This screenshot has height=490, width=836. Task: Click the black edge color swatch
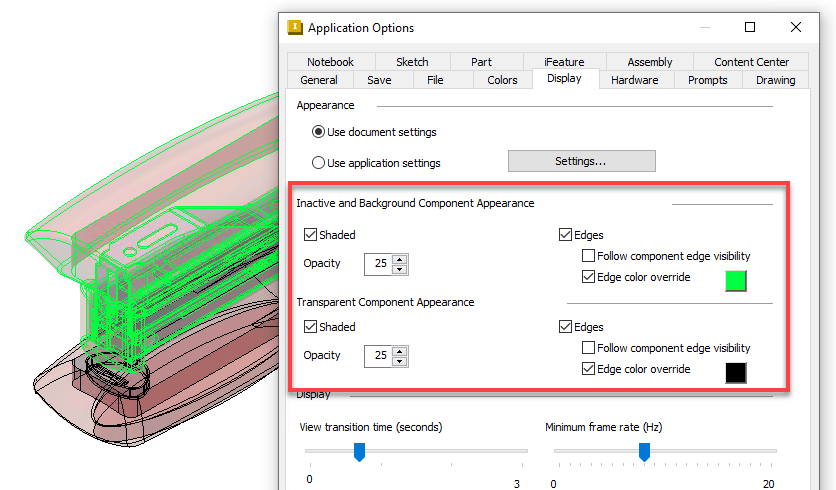click(x=736, y=373)
